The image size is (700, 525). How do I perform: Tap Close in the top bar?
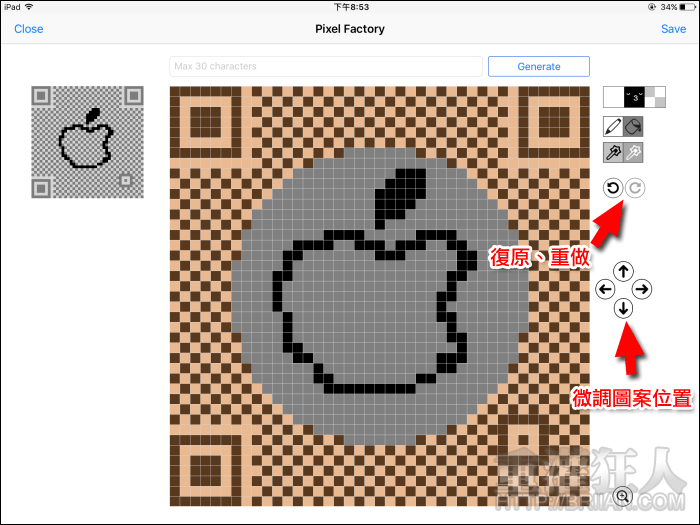pos(29,29)
